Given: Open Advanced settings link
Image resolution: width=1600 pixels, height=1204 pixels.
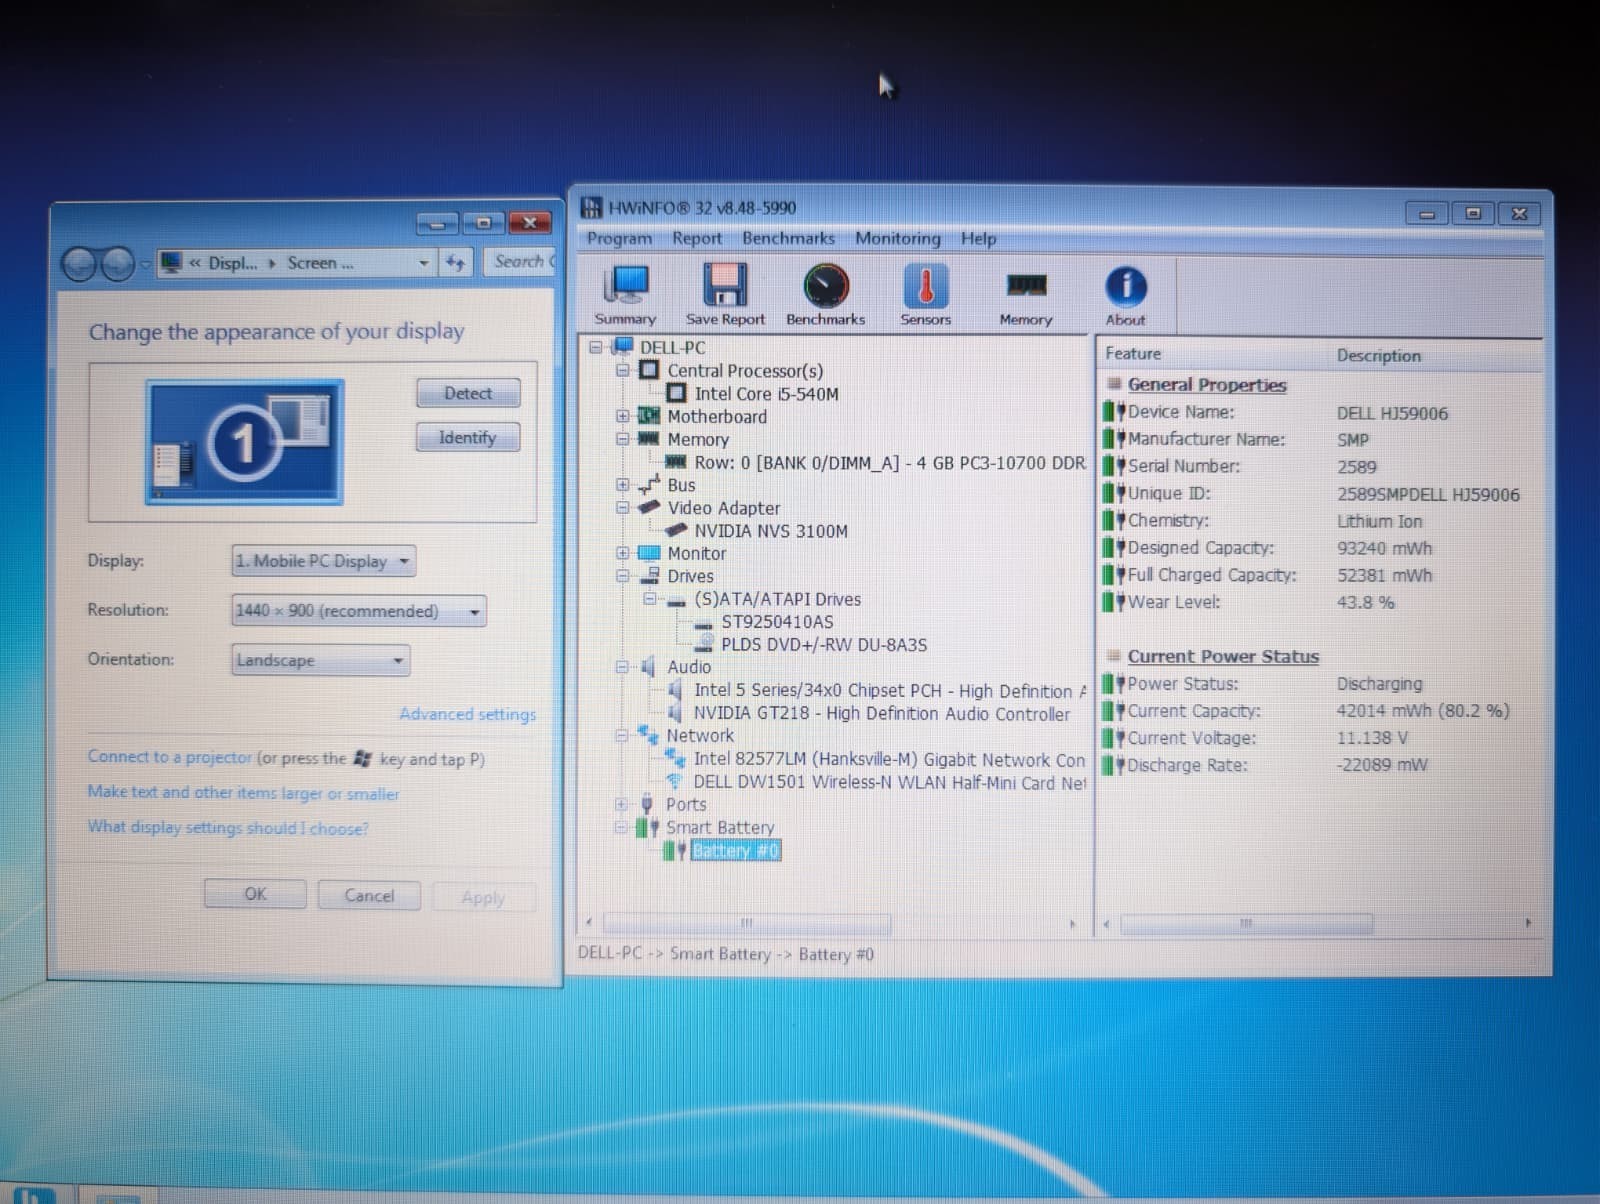Looking at the screenshot, I should [x=467, y=714].
